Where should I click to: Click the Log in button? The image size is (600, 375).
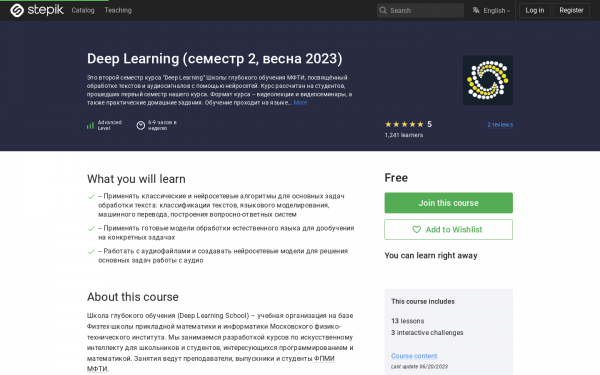(x=535, y=10)
